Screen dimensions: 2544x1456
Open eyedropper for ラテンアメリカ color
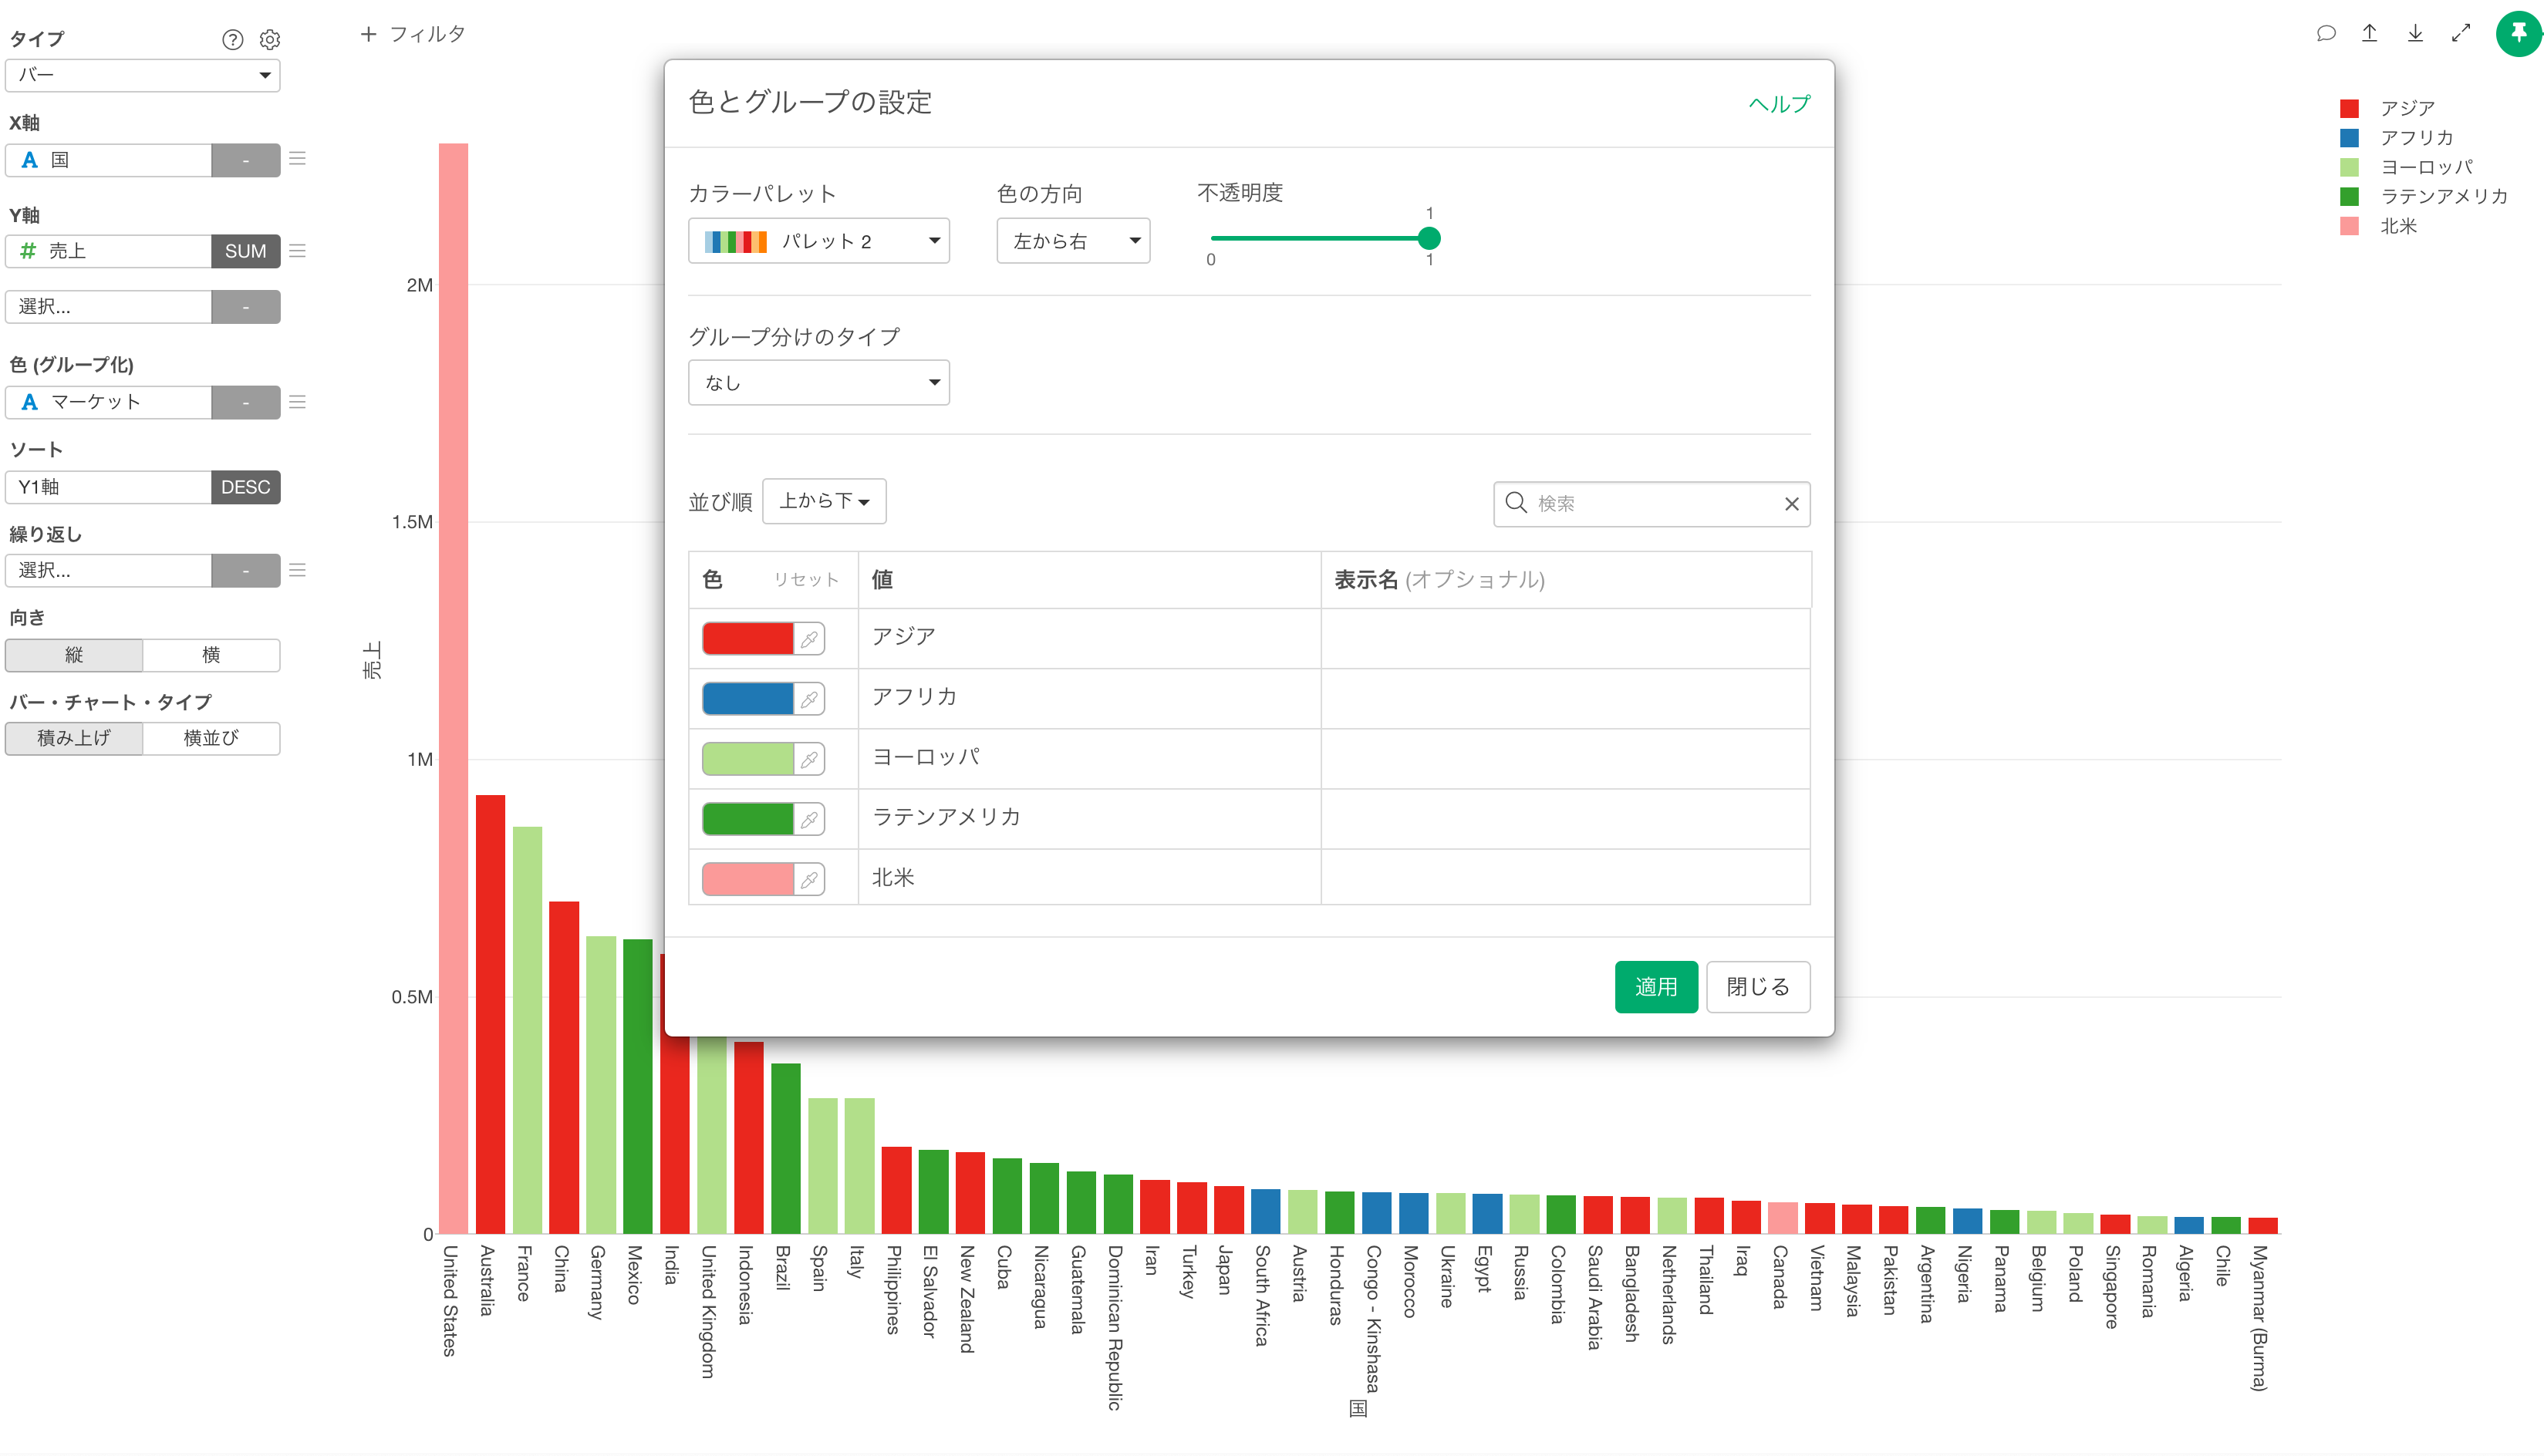pyautogui.click(x=809, y=819)
